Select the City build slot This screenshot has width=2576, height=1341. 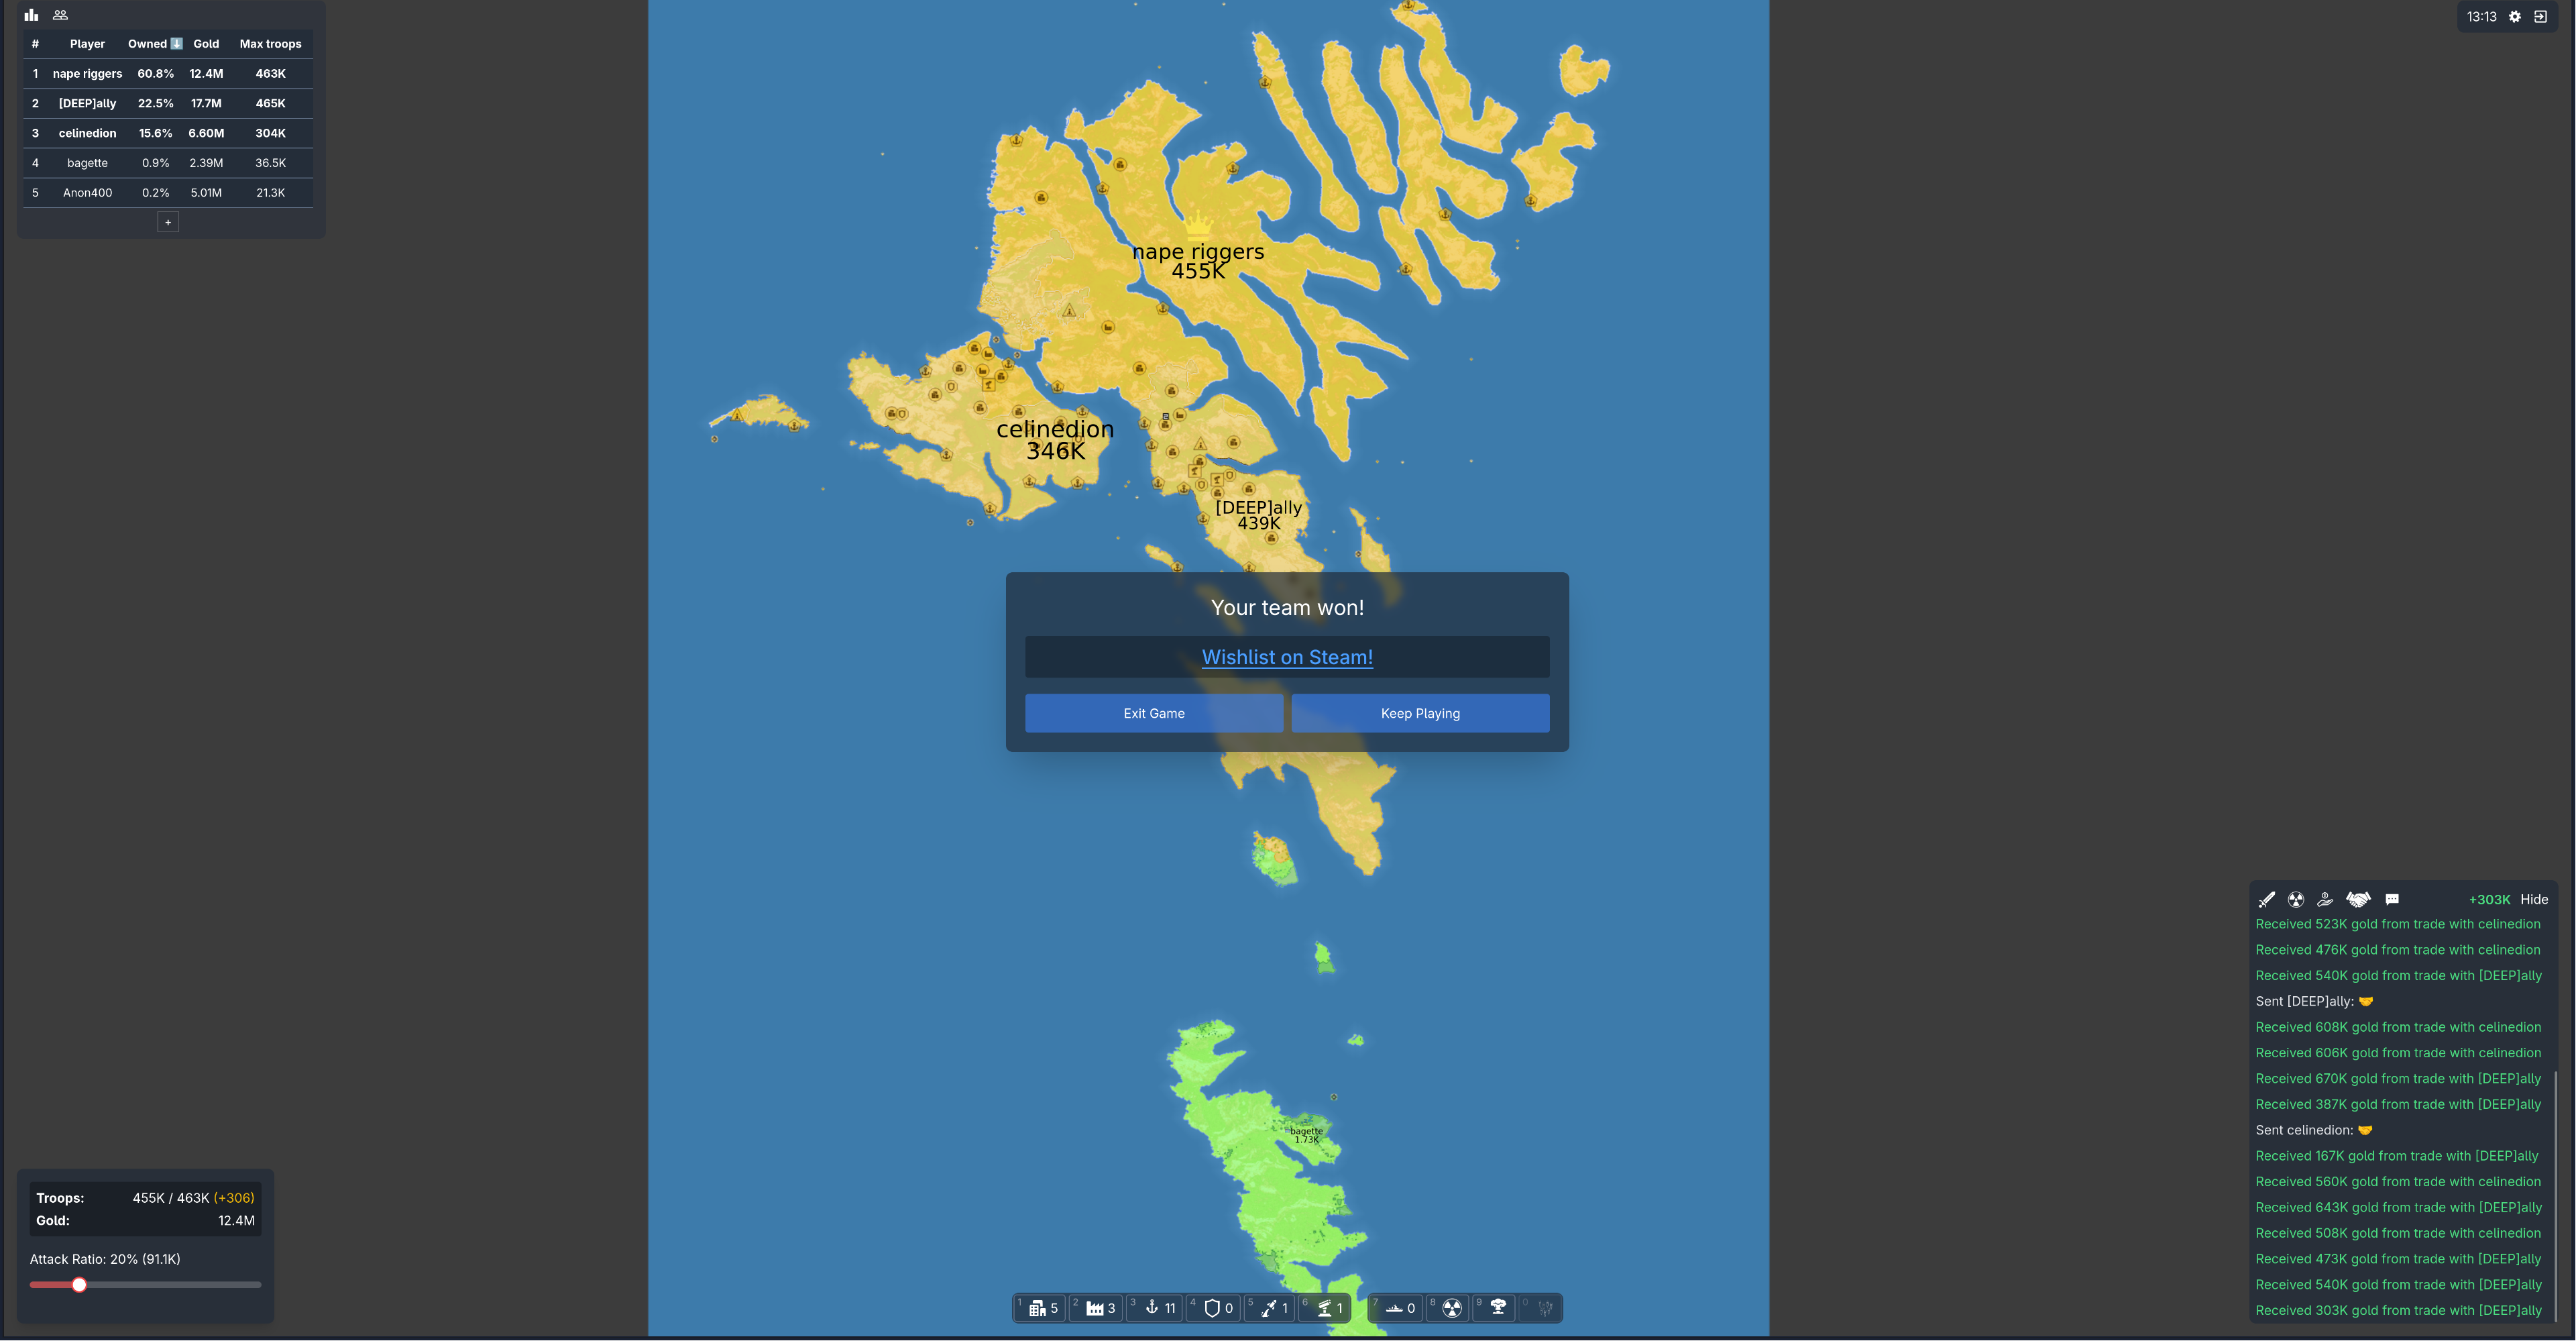point(1042,1307)
